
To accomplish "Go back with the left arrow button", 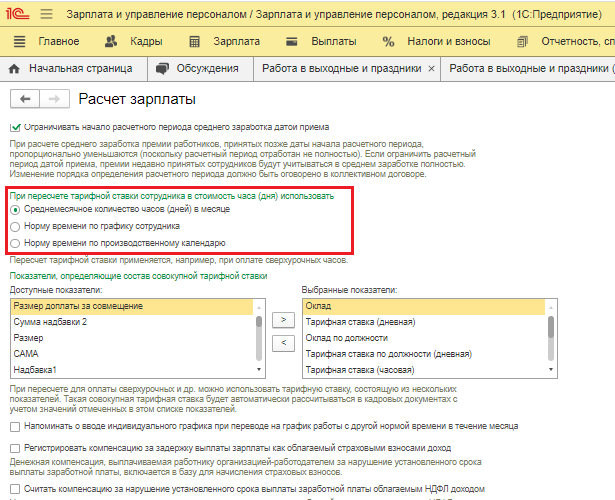I will pyautogui.click(x=25, y=99).
